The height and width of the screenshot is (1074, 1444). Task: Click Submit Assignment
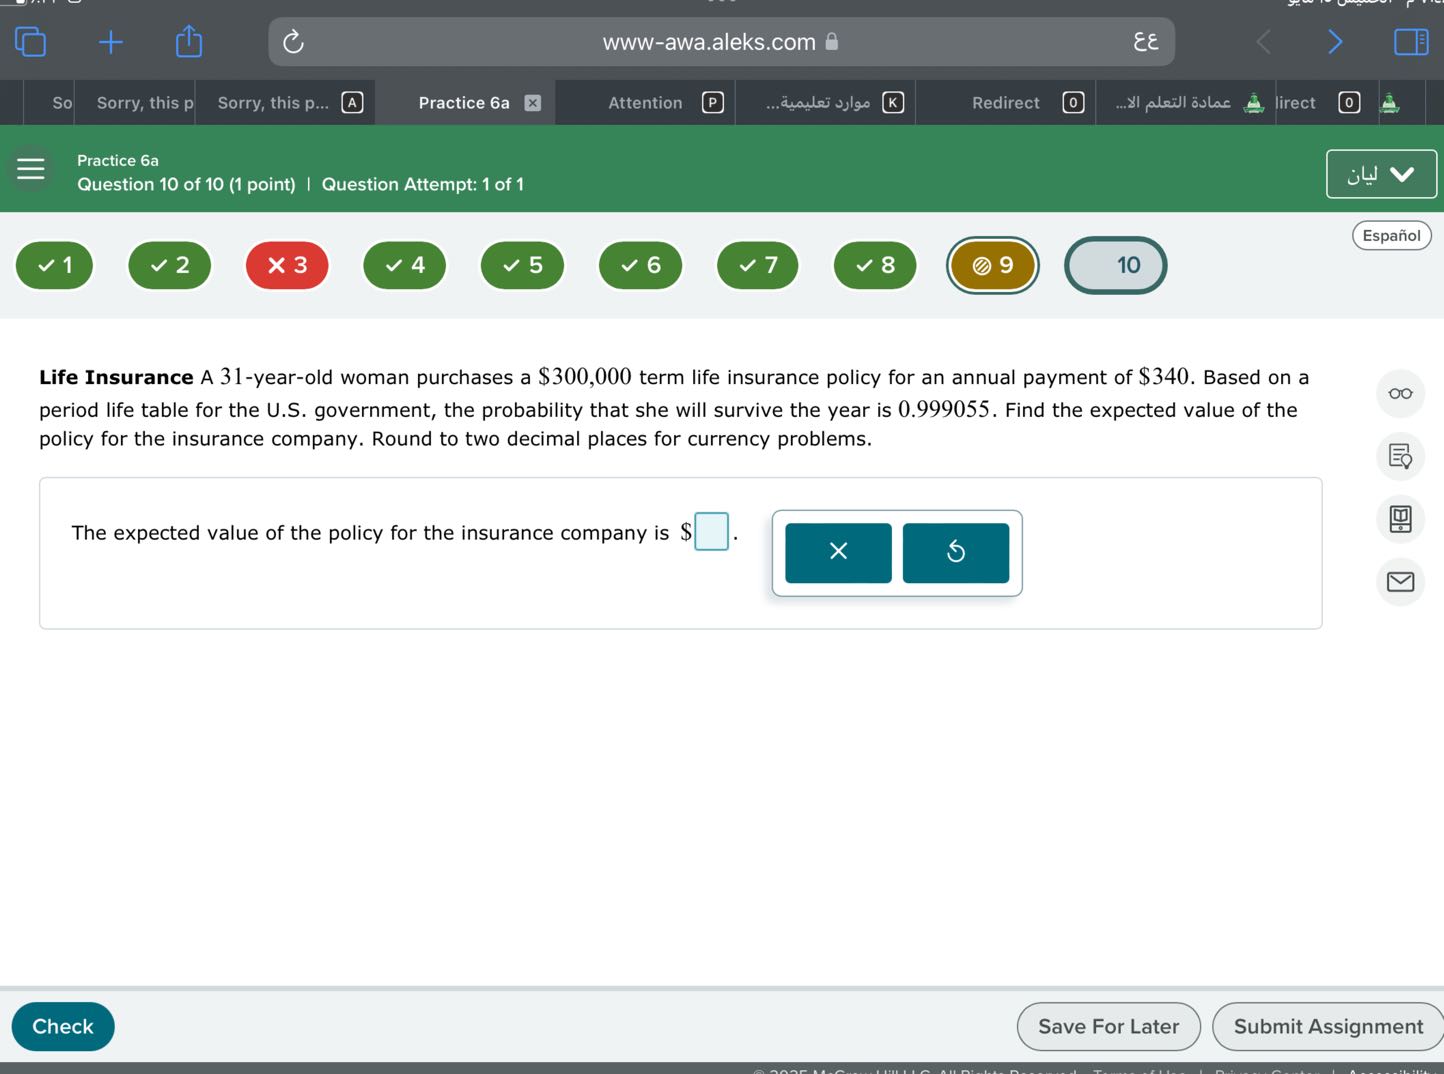click(1328, 1026)
